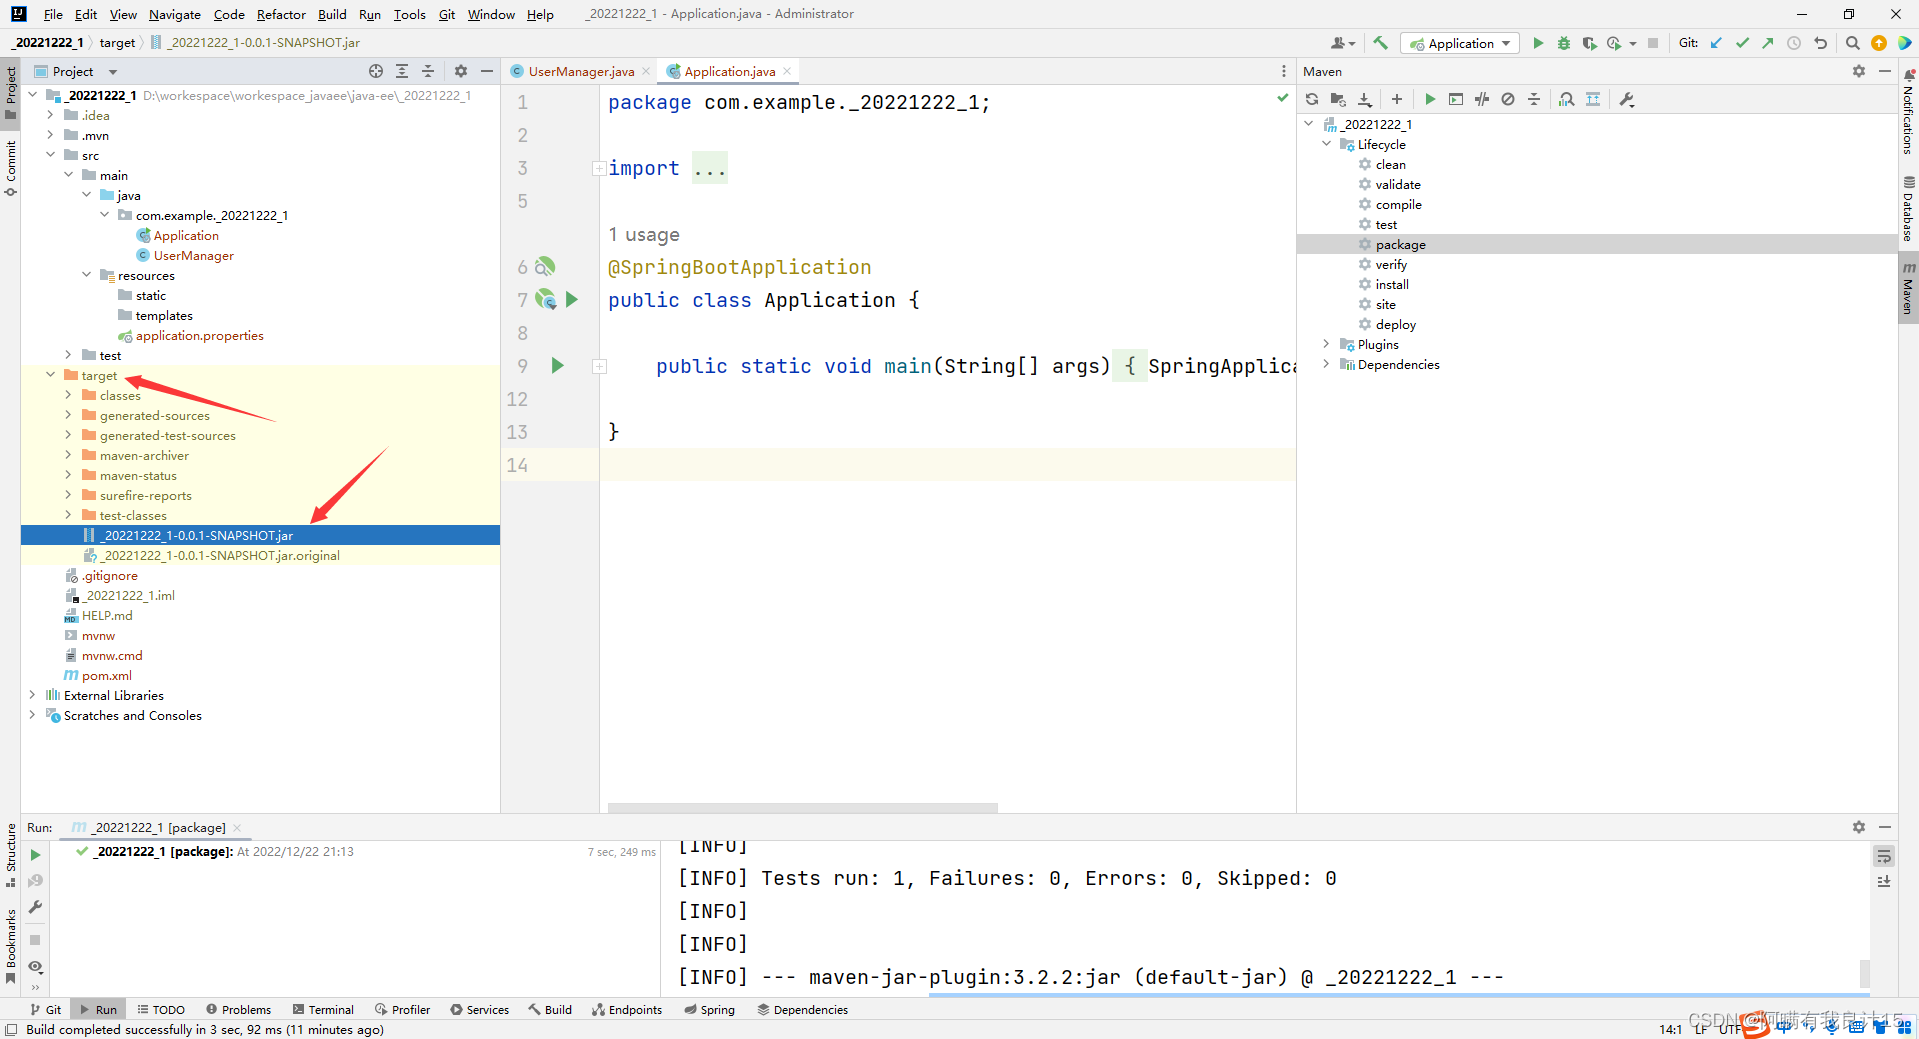The height and width of the screenshot is (1039, 1919).
Task: Open Execute Maven Goal dialog
Action: [1456, 99]
